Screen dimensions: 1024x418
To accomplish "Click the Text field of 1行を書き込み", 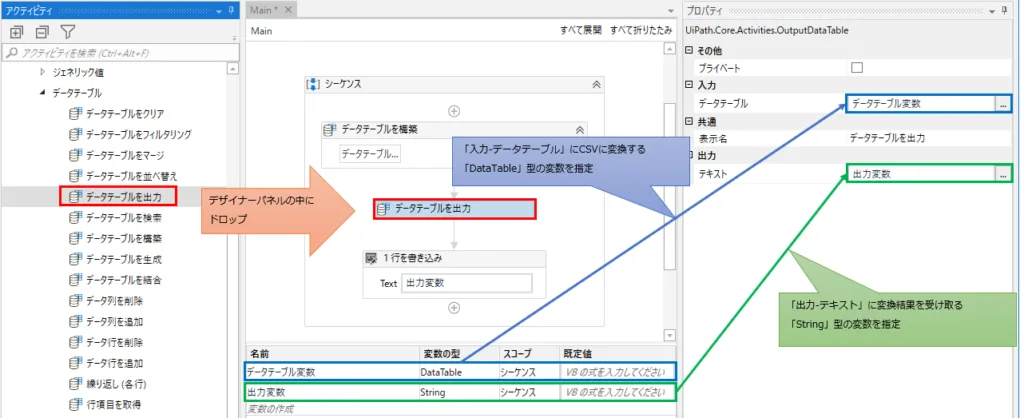I will [466, 283].
